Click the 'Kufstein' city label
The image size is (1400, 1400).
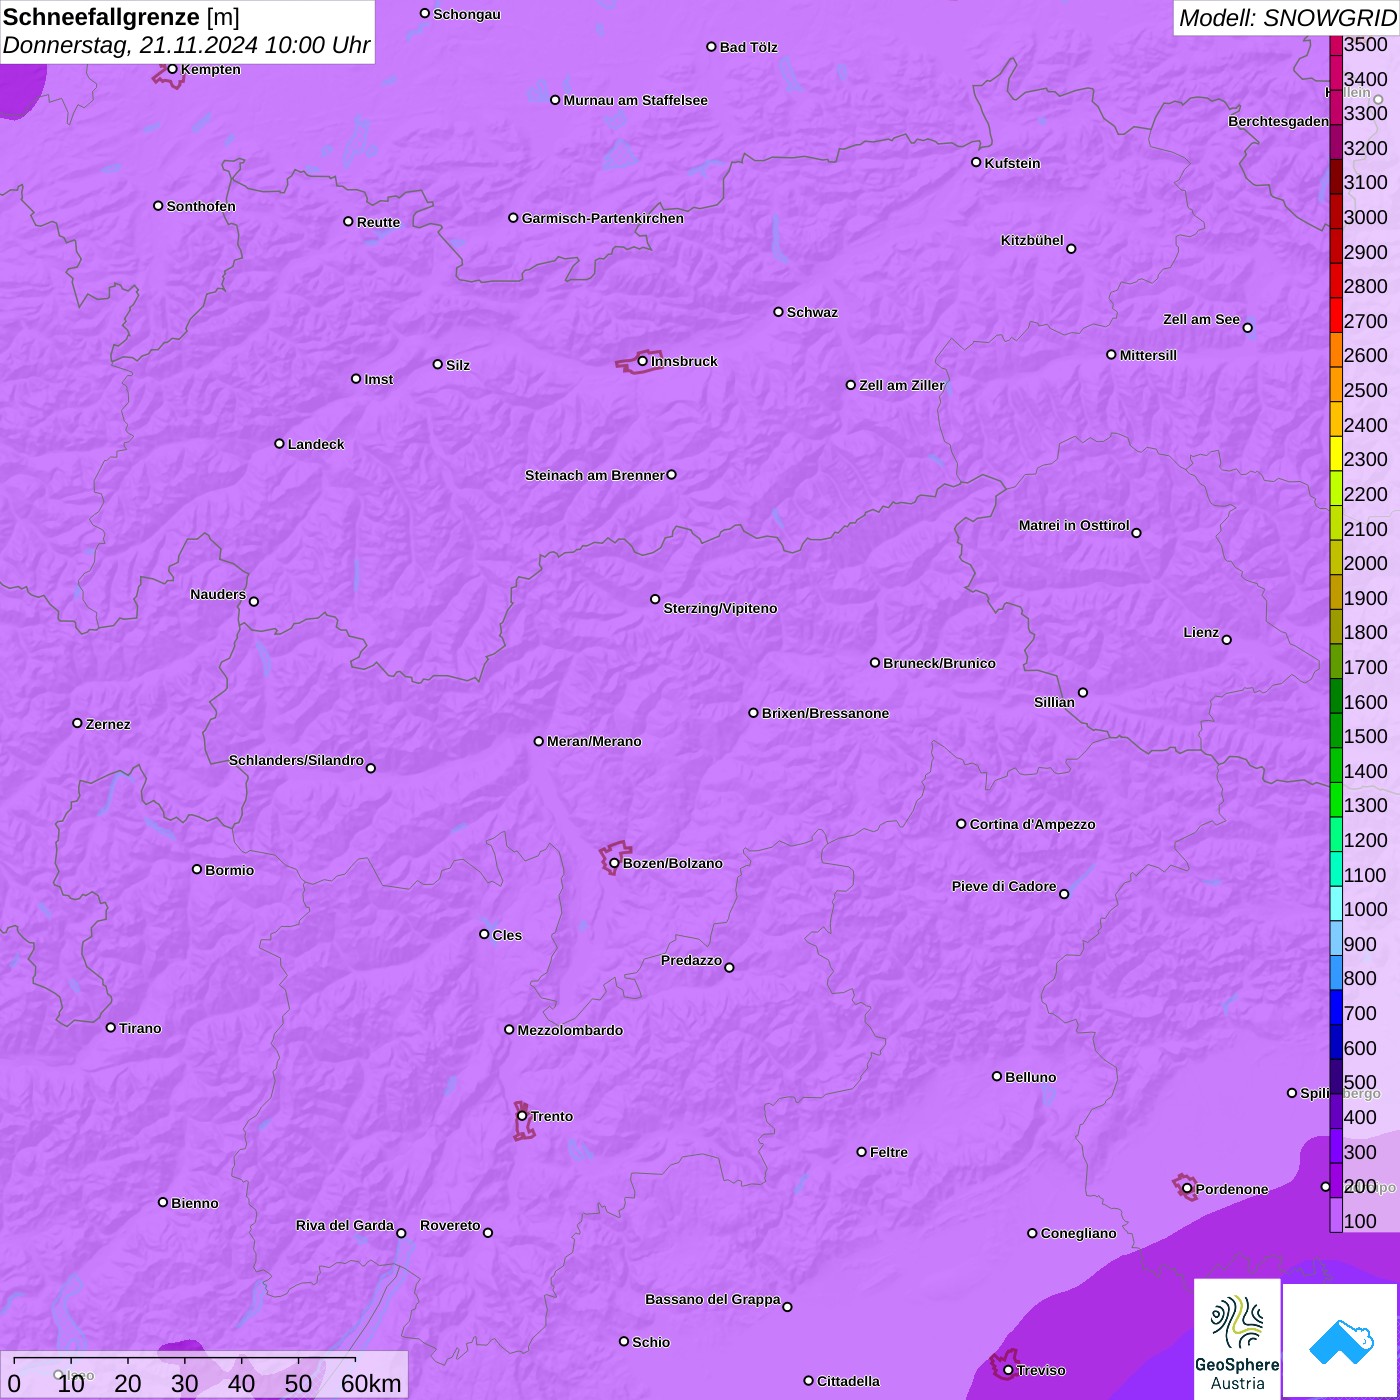coord(1012,163)
